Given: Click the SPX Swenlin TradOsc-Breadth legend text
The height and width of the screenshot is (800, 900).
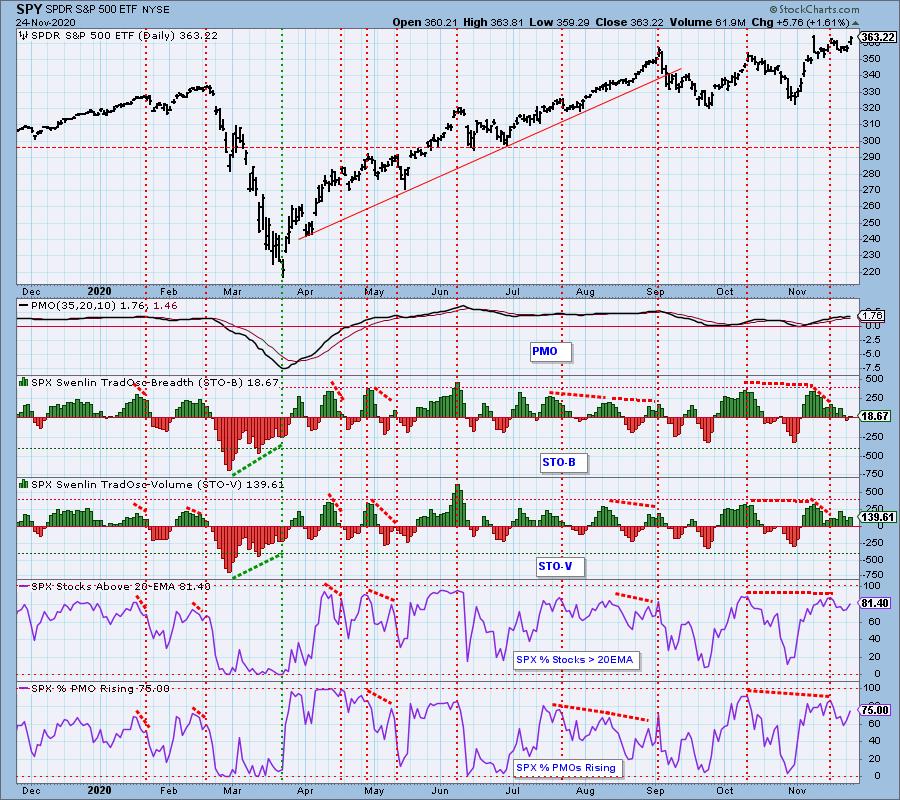Looking at the screenshot, I should (156, 382).
